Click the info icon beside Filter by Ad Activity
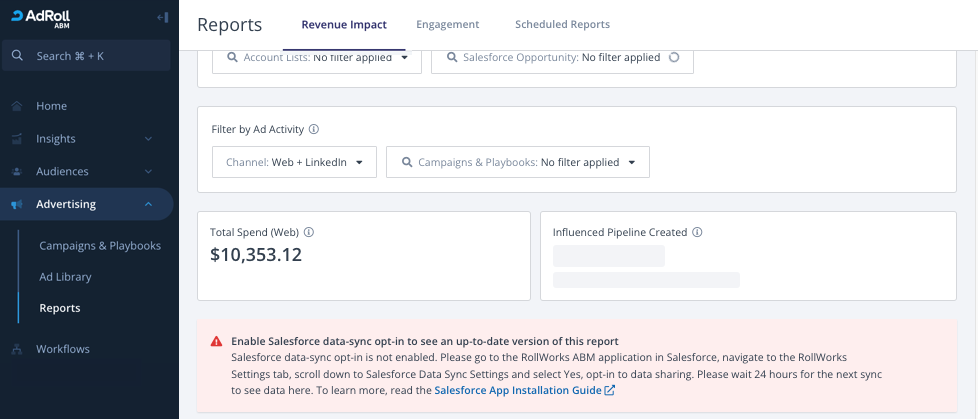 [314, 130]
